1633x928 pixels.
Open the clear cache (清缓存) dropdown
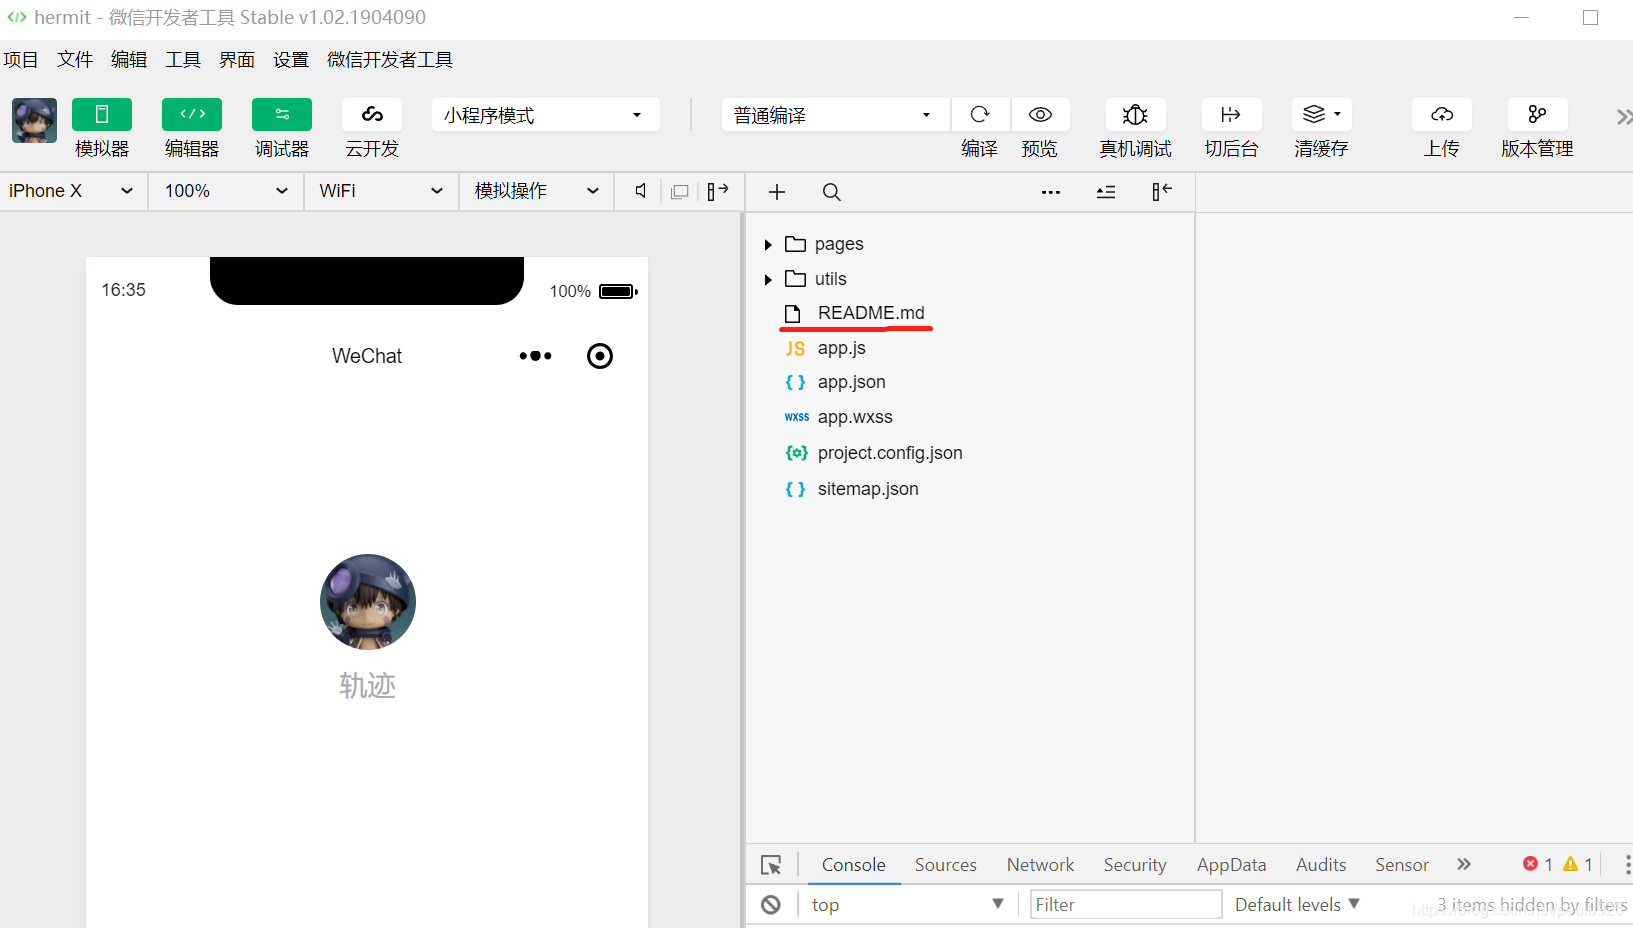coord(1321,115)
